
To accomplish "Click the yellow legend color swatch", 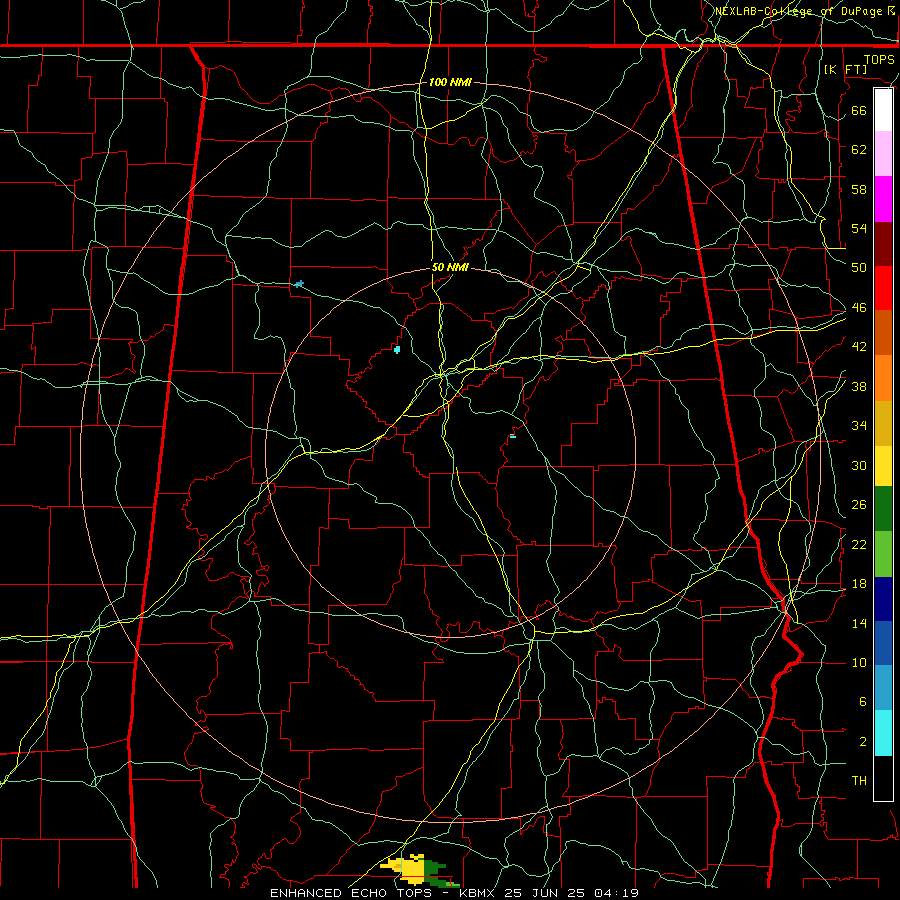I will [x=883, y=466].
